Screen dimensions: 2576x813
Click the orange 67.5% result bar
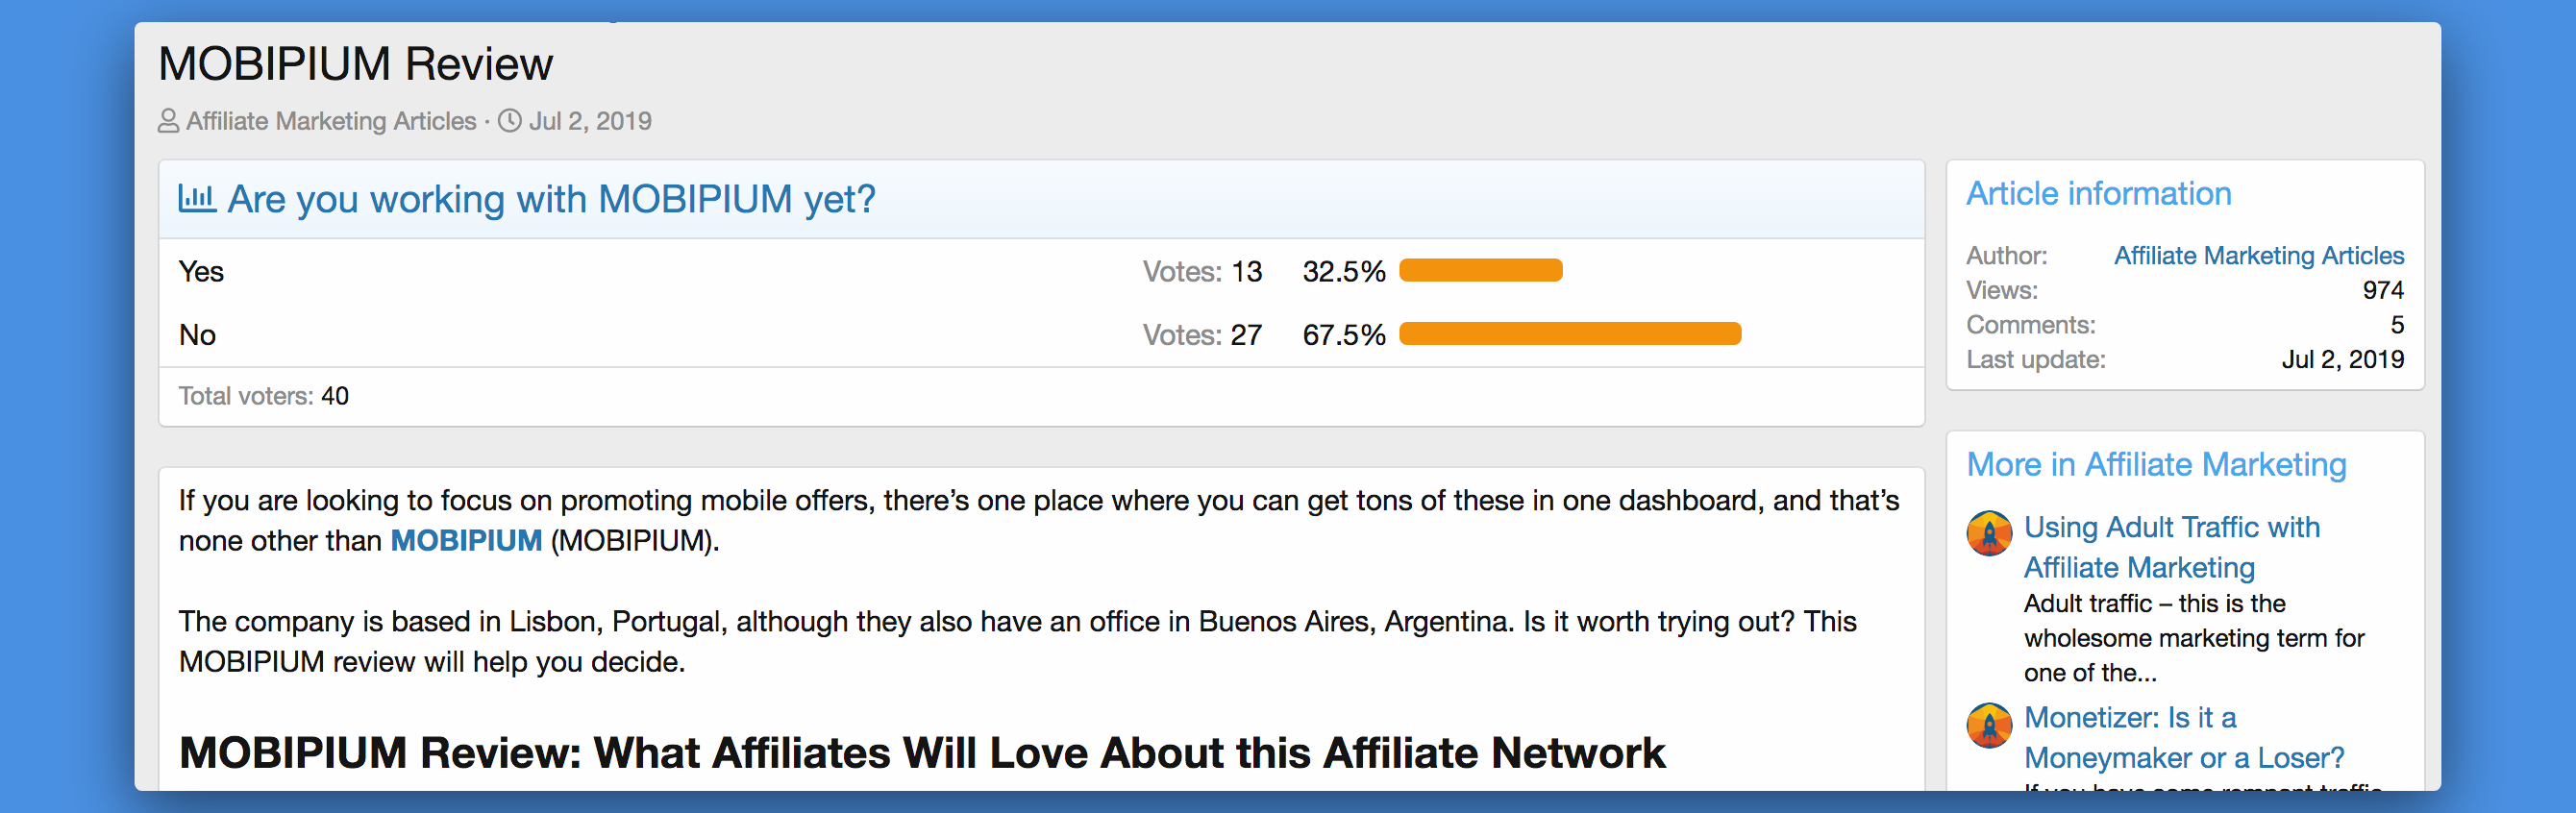(1569, 333)
